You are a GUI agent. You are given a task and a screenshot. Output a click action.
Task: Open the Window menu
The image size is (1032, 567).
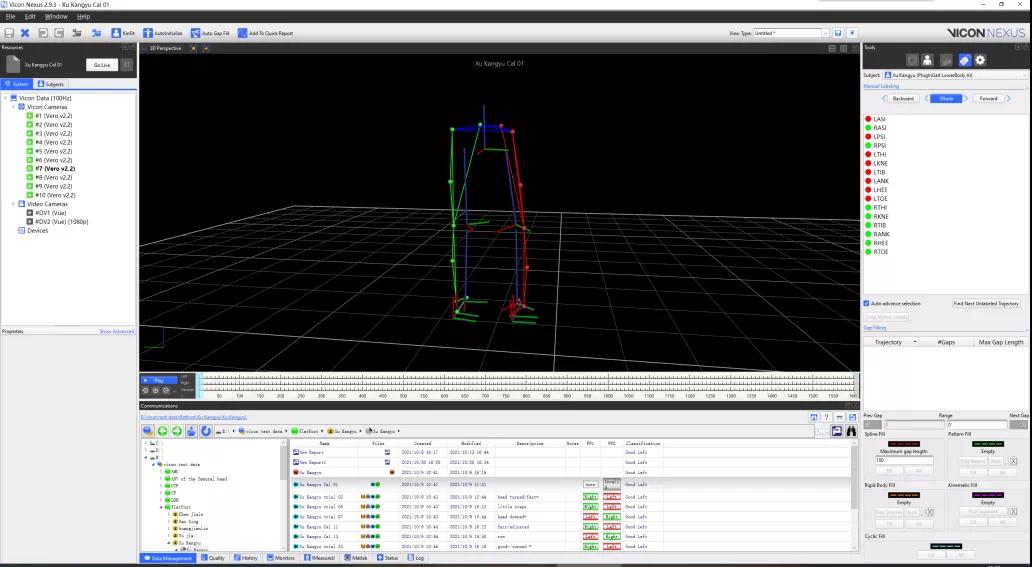[56, 16]
